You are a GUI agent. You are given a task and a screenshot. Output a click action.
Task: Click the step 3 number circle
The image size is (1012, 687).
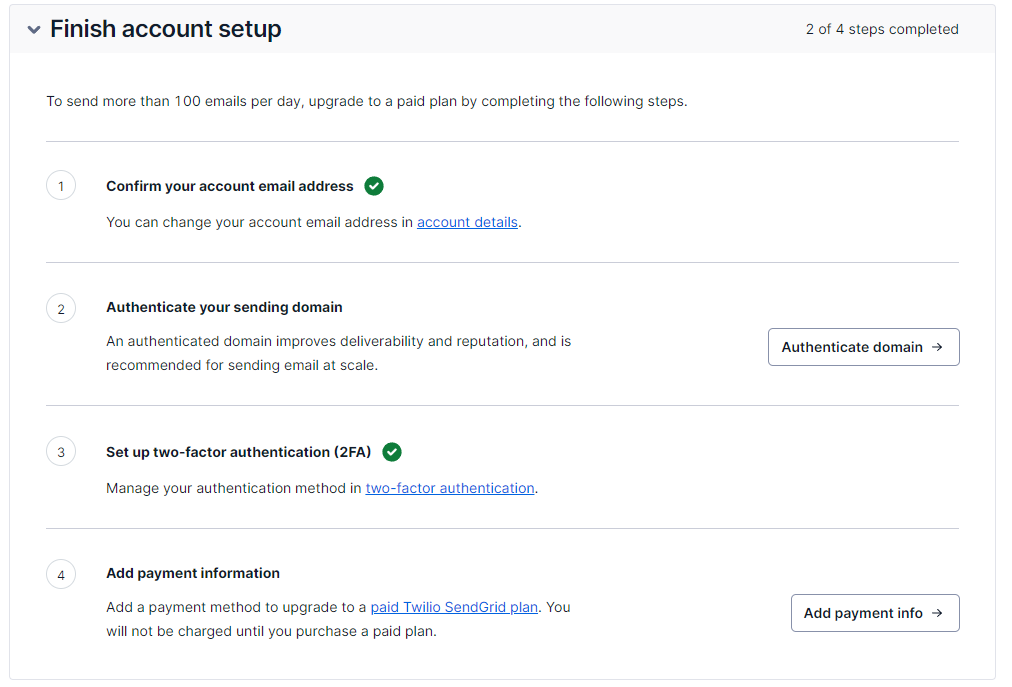pos(61,452)
